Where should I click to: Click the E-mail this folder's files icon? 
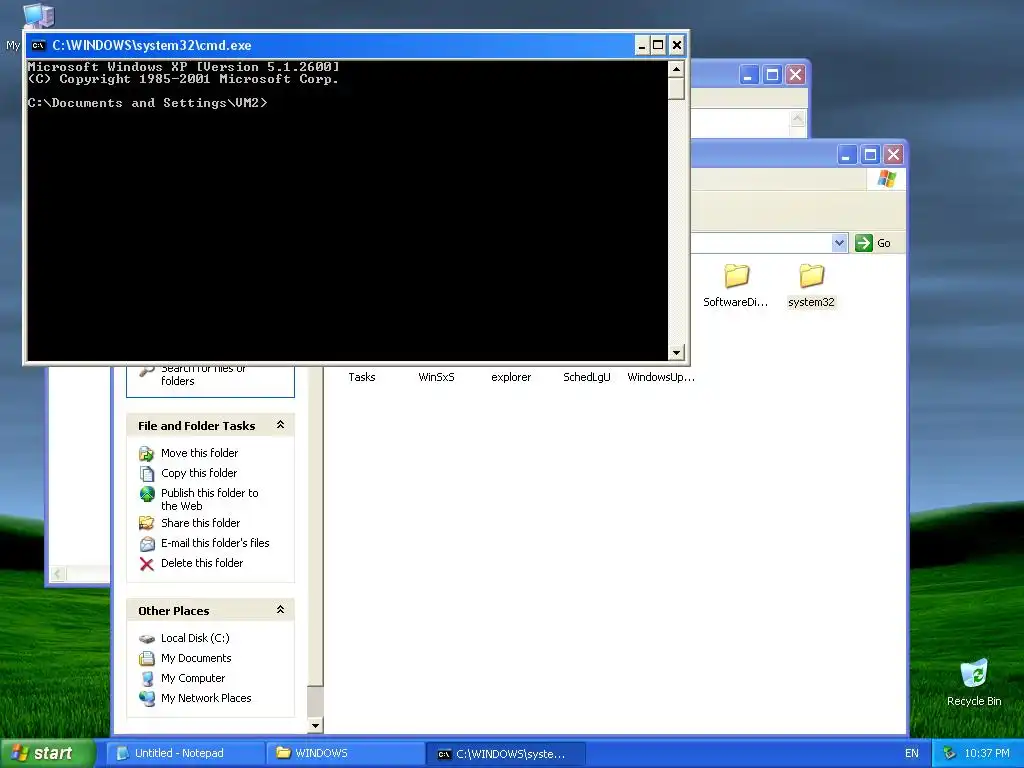coord(147,543)
